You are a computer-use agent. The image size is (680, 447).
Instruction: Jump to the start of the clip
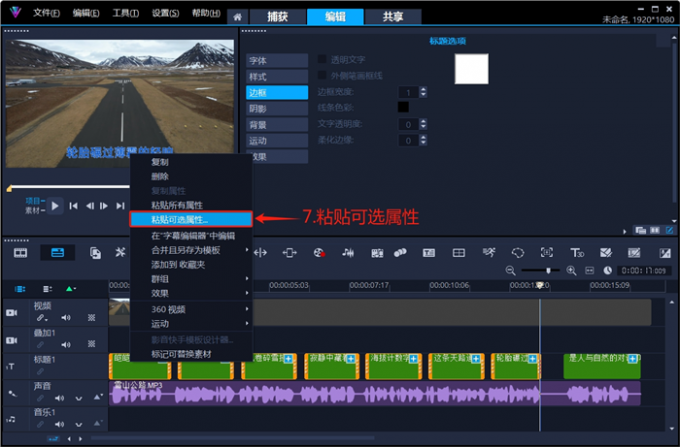coord(74,206)
